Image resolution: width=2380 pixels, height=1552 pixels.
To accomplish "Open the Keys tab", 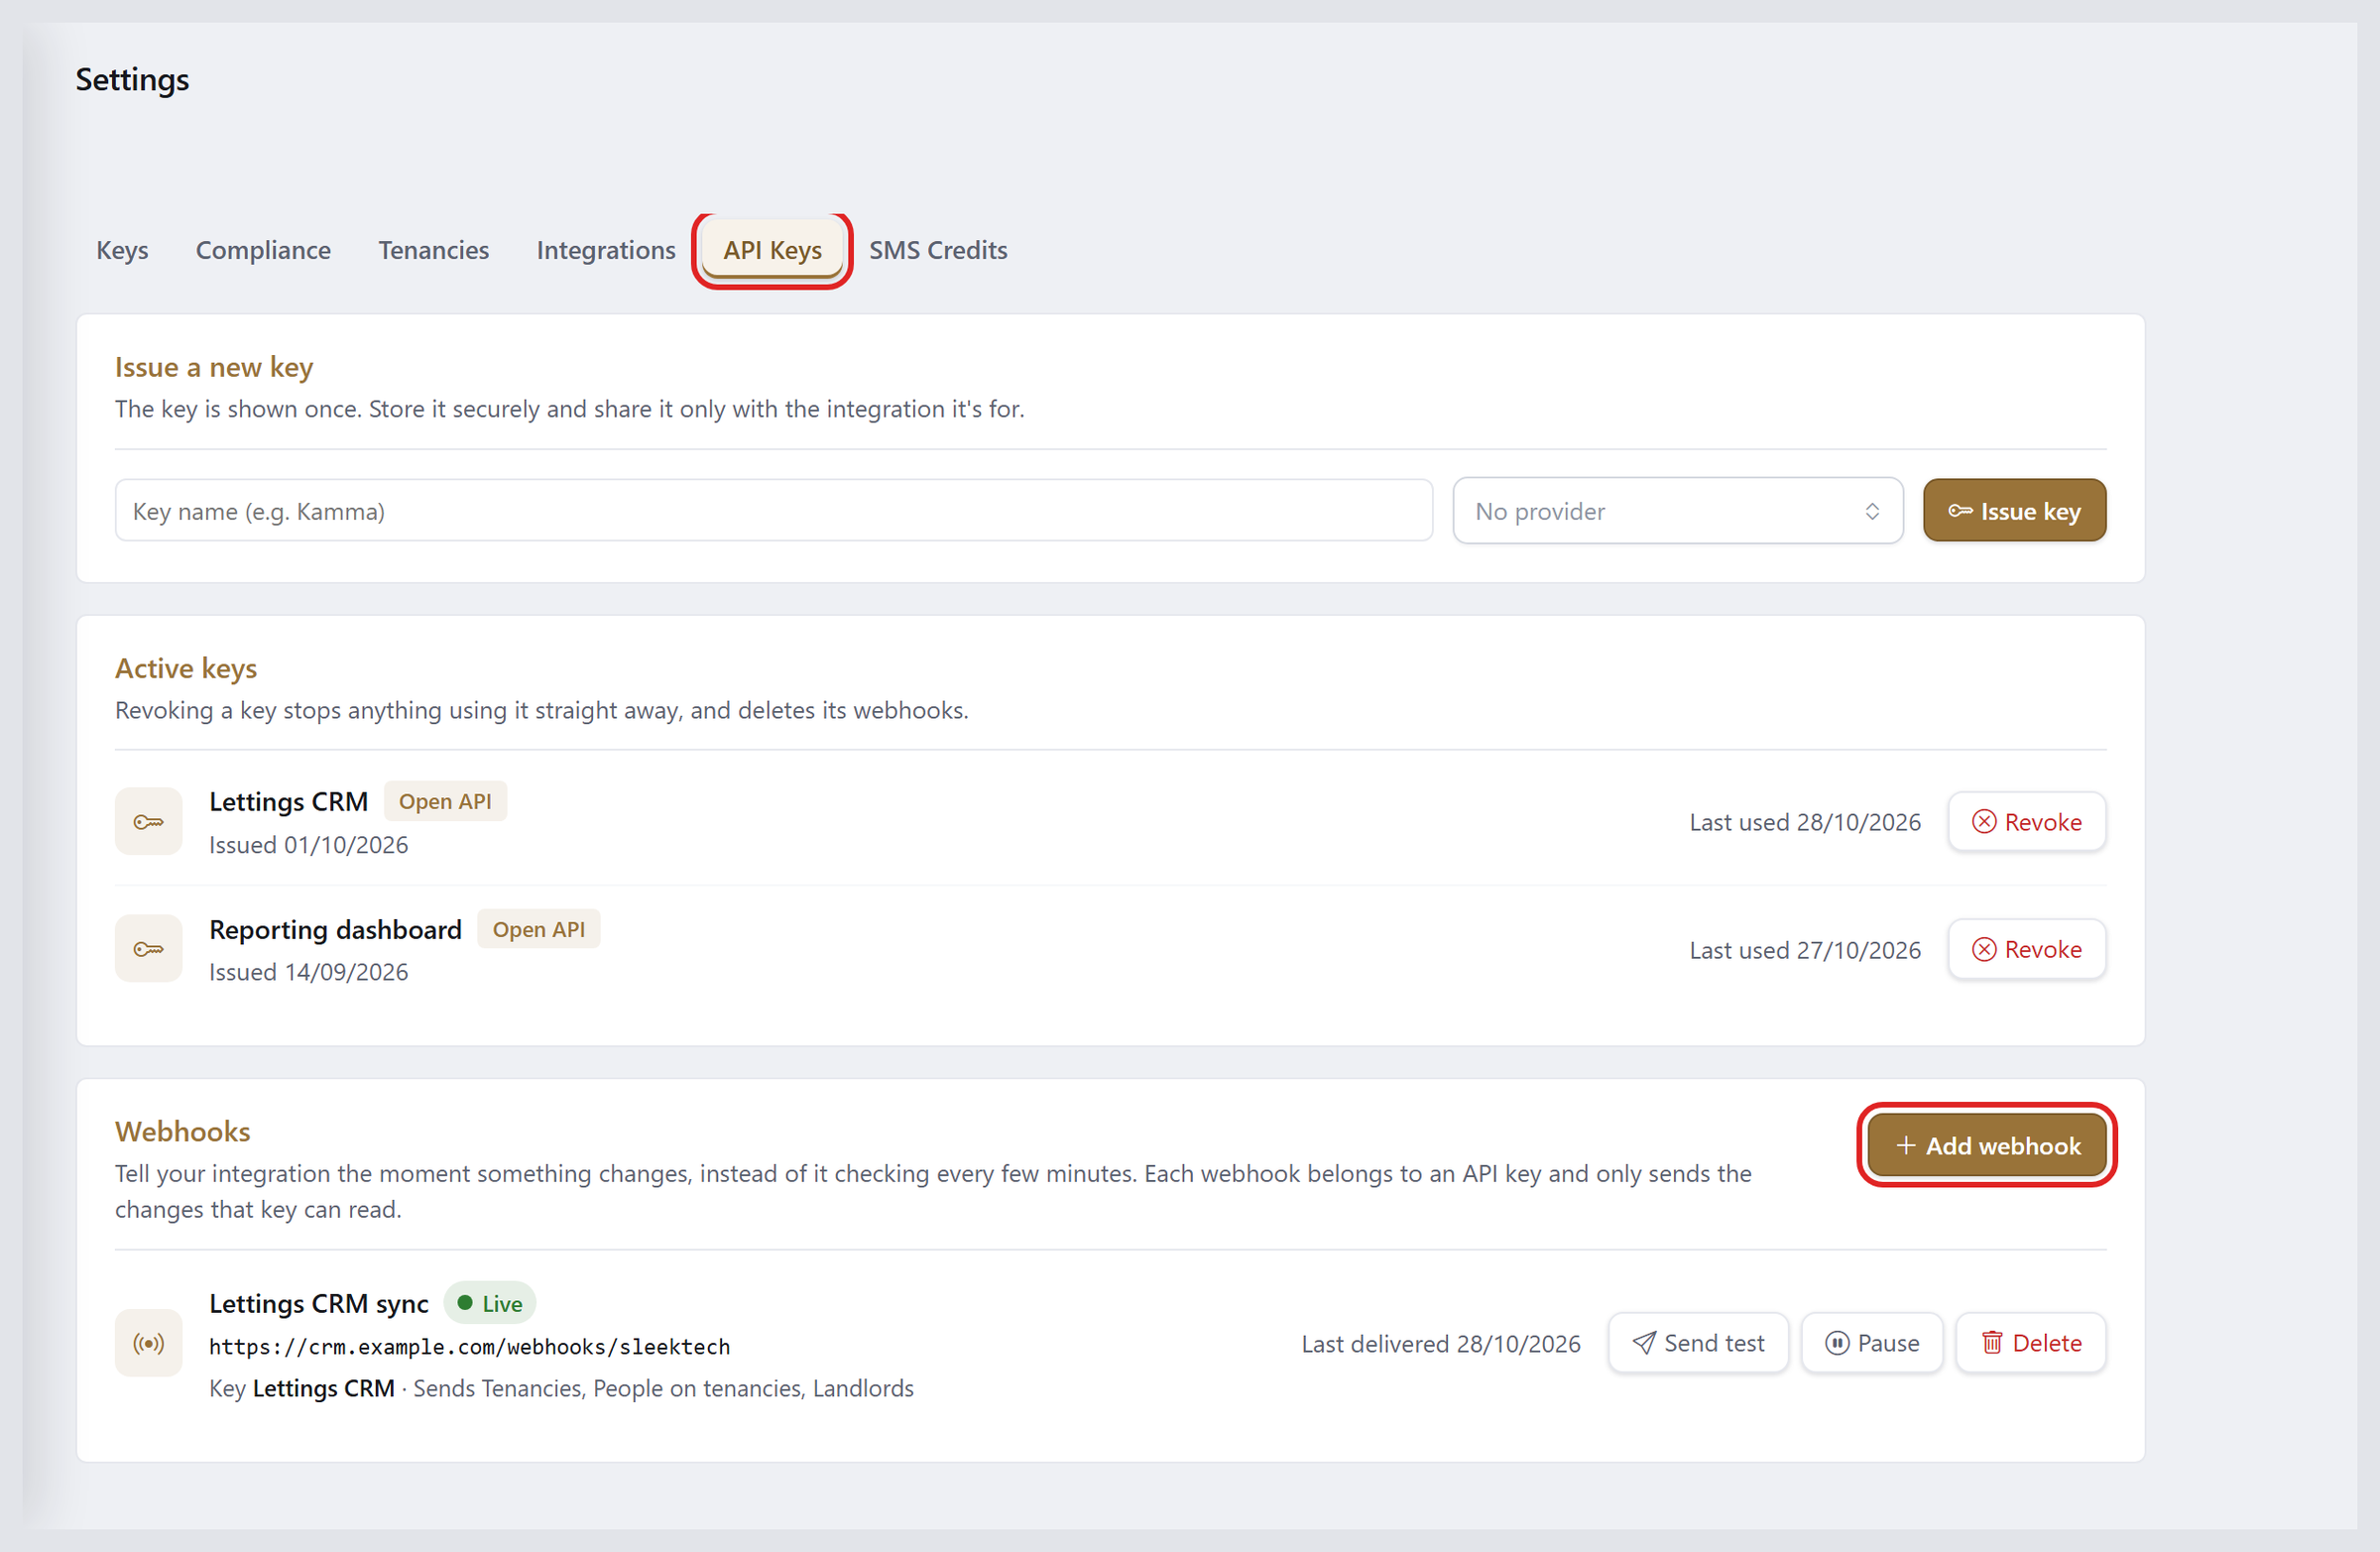I will pos(122,250).
